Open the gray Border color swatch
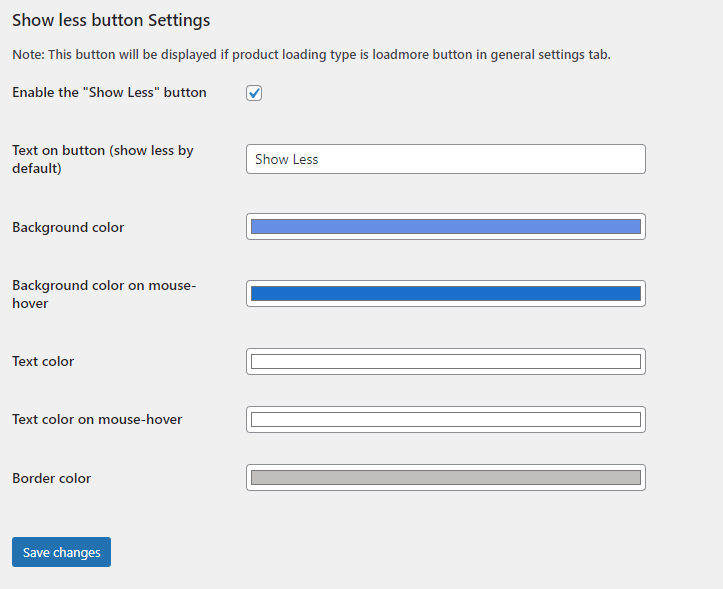Screen dimensions: 723x589 tap(445, 478)
